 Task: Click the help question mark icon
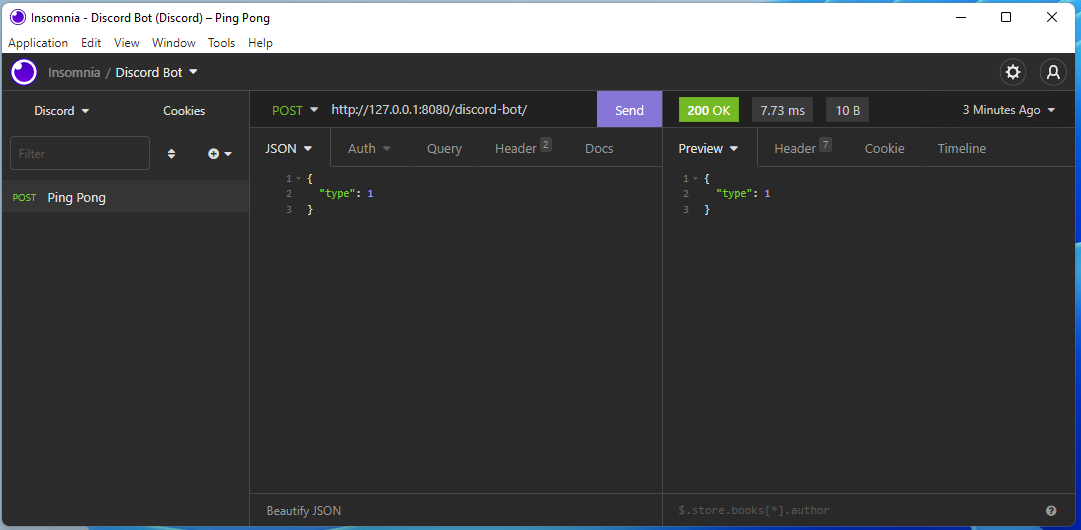click(x=1051, y=511)
